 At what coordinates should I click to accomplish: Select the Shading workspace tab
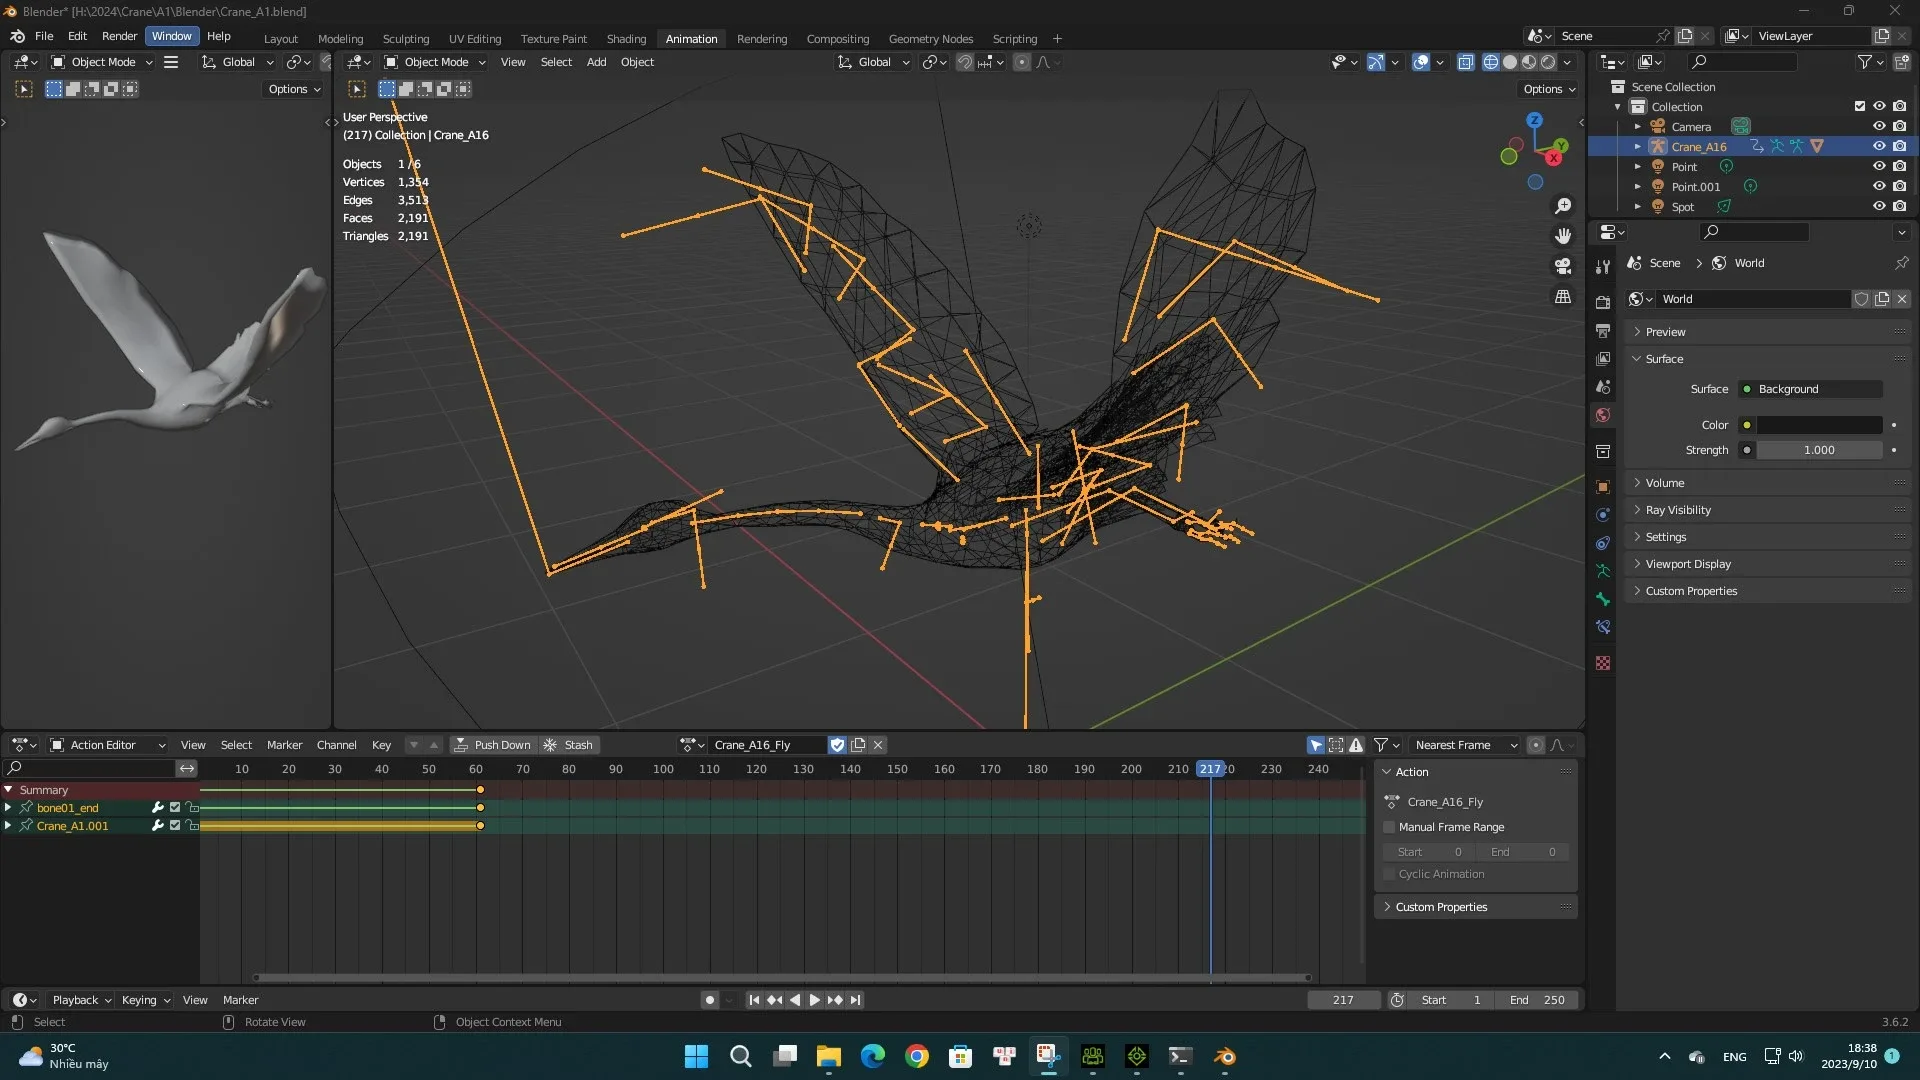(x=625, y=37)
